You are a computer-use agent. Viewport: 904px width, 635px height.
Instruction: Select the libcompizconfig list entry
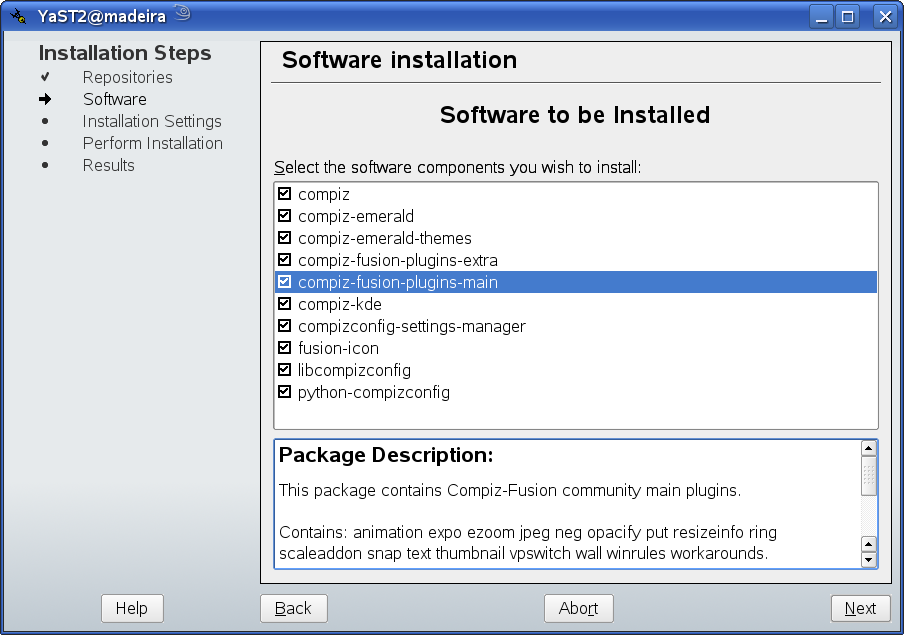(x=575, y=370)
